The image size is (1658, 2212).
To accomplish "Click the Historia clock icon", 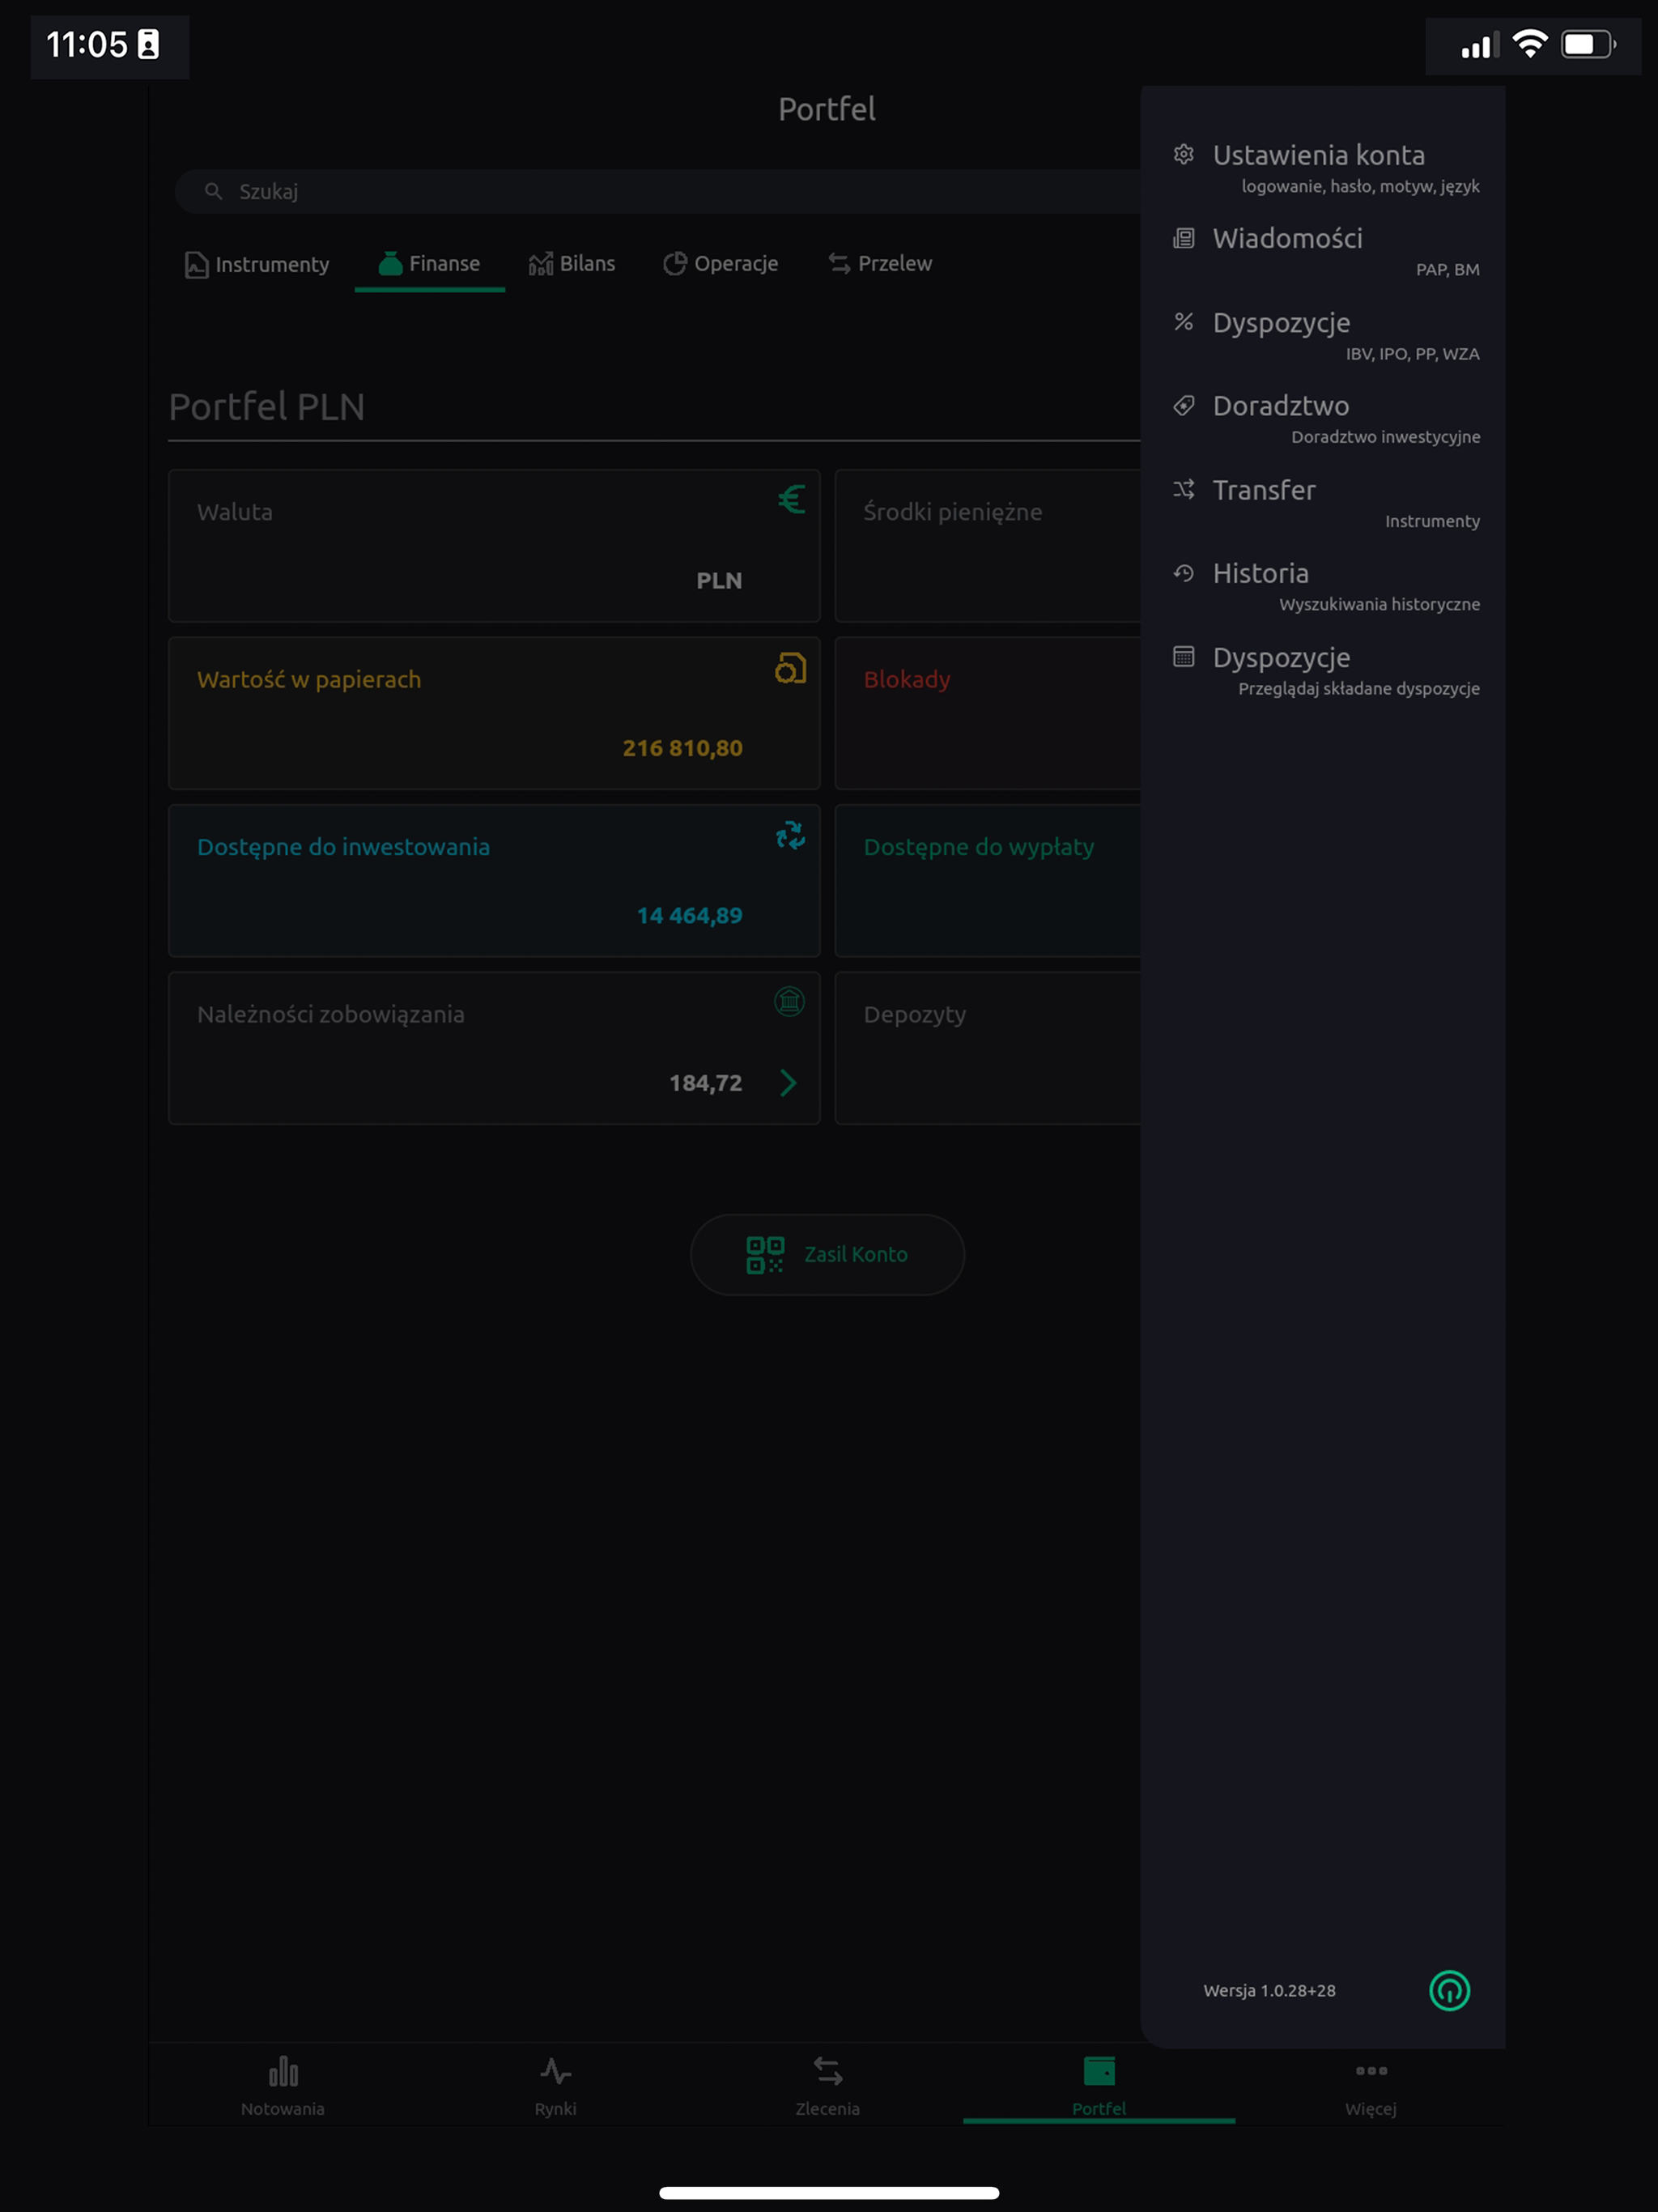I will coord(1183,573).
